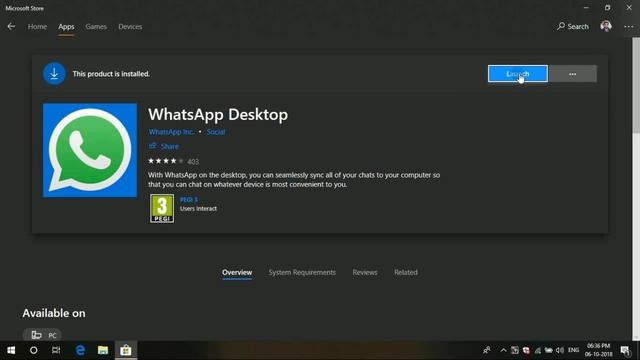Share the WhatsApp Desktop app
640x360 pixels.
click(x=164, y=146)
